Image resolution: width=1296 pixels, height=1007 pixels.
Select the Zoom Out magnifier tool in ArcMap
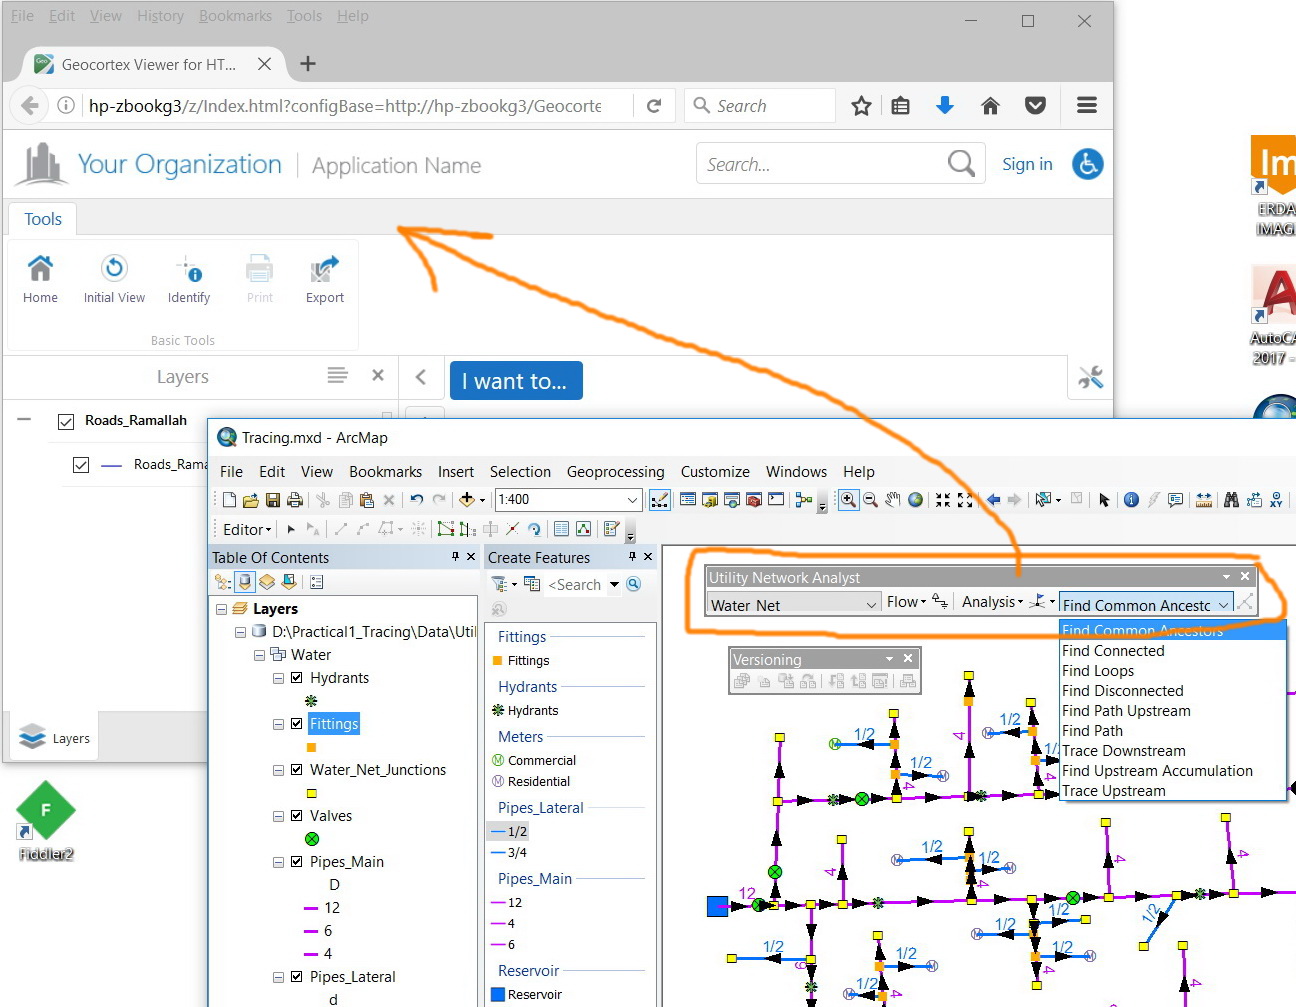click(x=870, y=500)
